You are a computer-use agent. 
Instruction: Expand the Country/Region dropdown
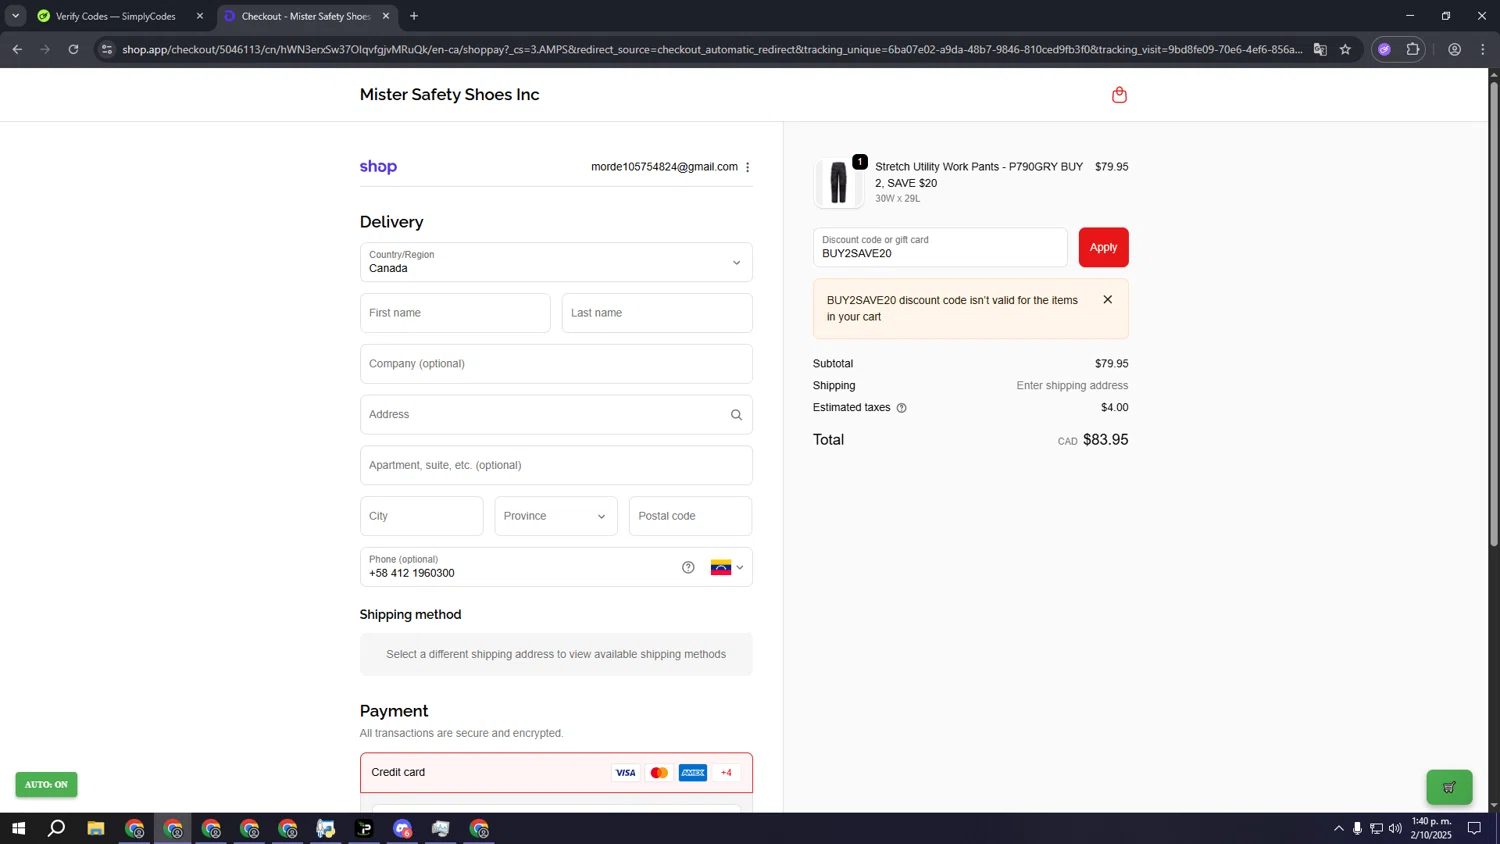click(556, 262)
